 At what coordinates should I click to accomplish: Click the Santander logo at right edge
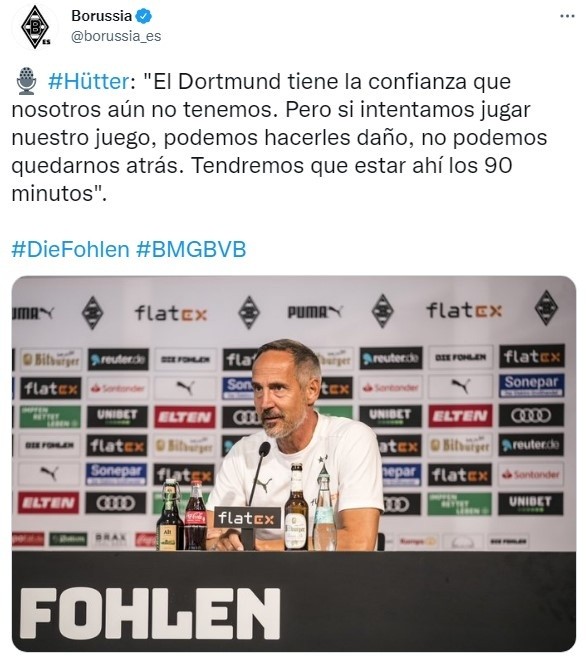532,474
